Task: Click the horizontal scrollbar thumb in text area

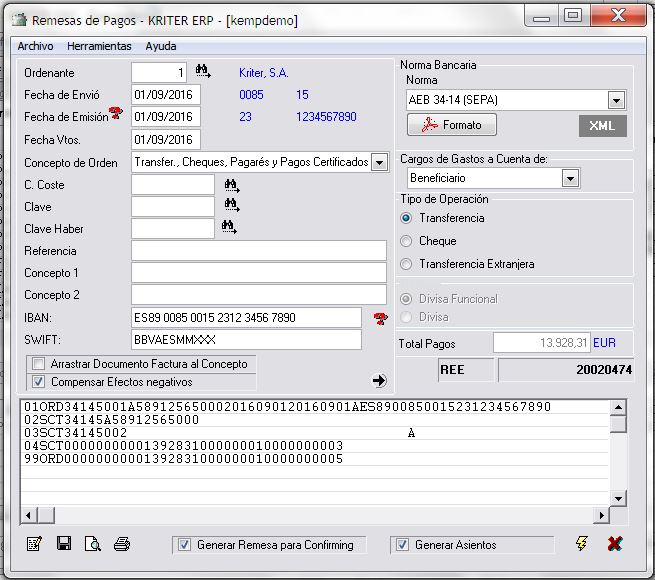Action: [46, 515]
